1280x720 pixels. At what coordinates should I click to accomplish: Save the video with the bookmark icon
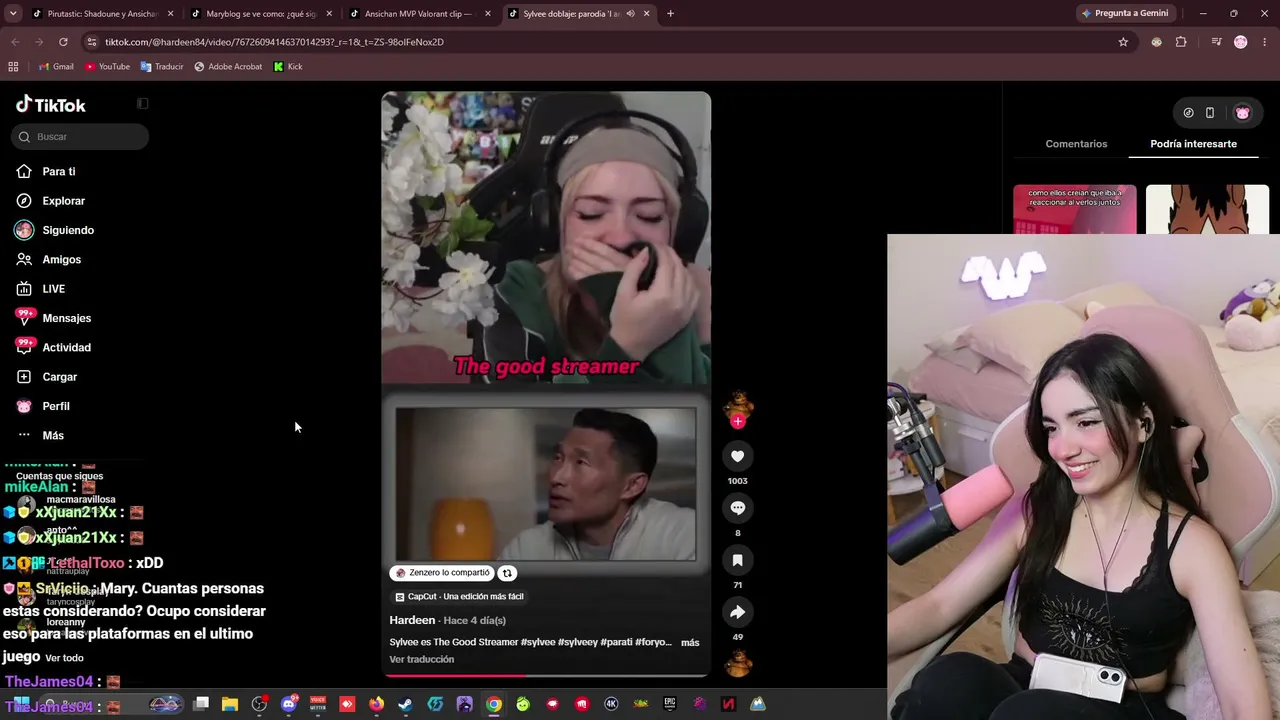click(x=738, y=560)
